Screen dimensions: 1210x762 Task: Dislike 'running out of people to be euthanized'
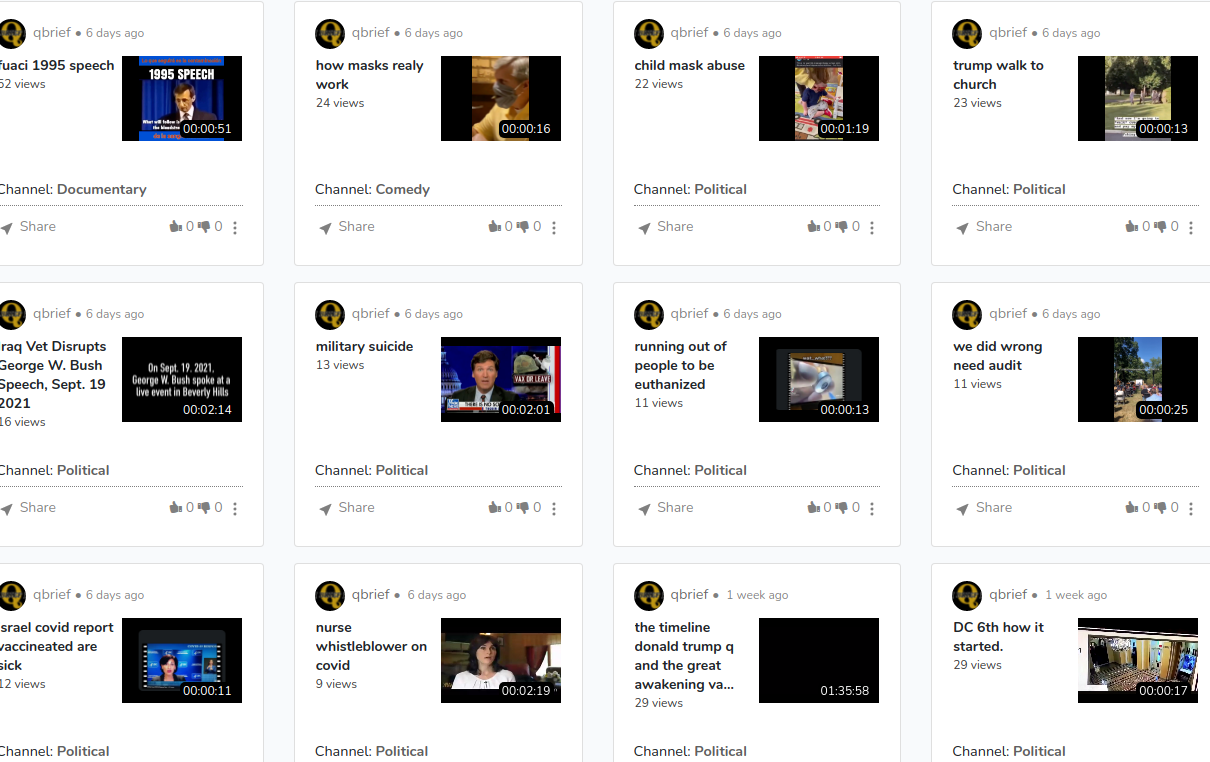pyautogui.click(x=842, y=508)
